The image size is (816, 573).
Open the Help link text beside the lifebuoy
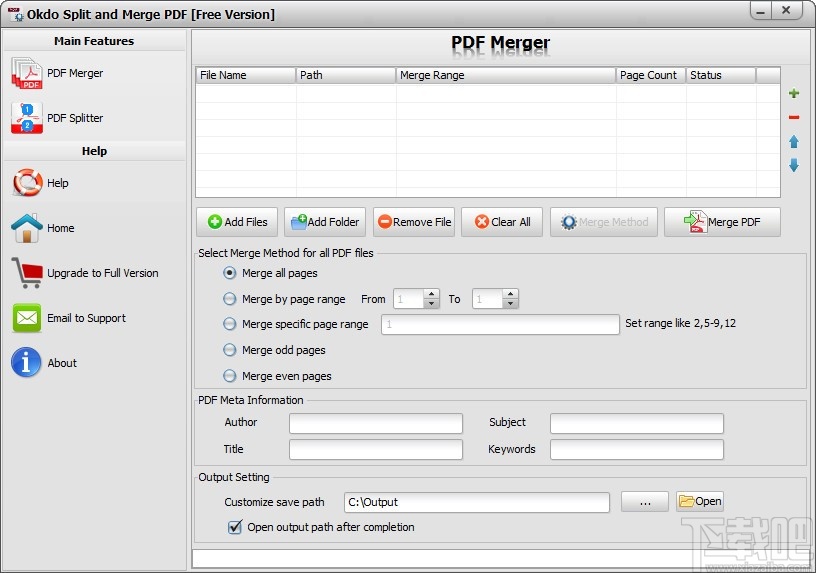pos(58,183)
